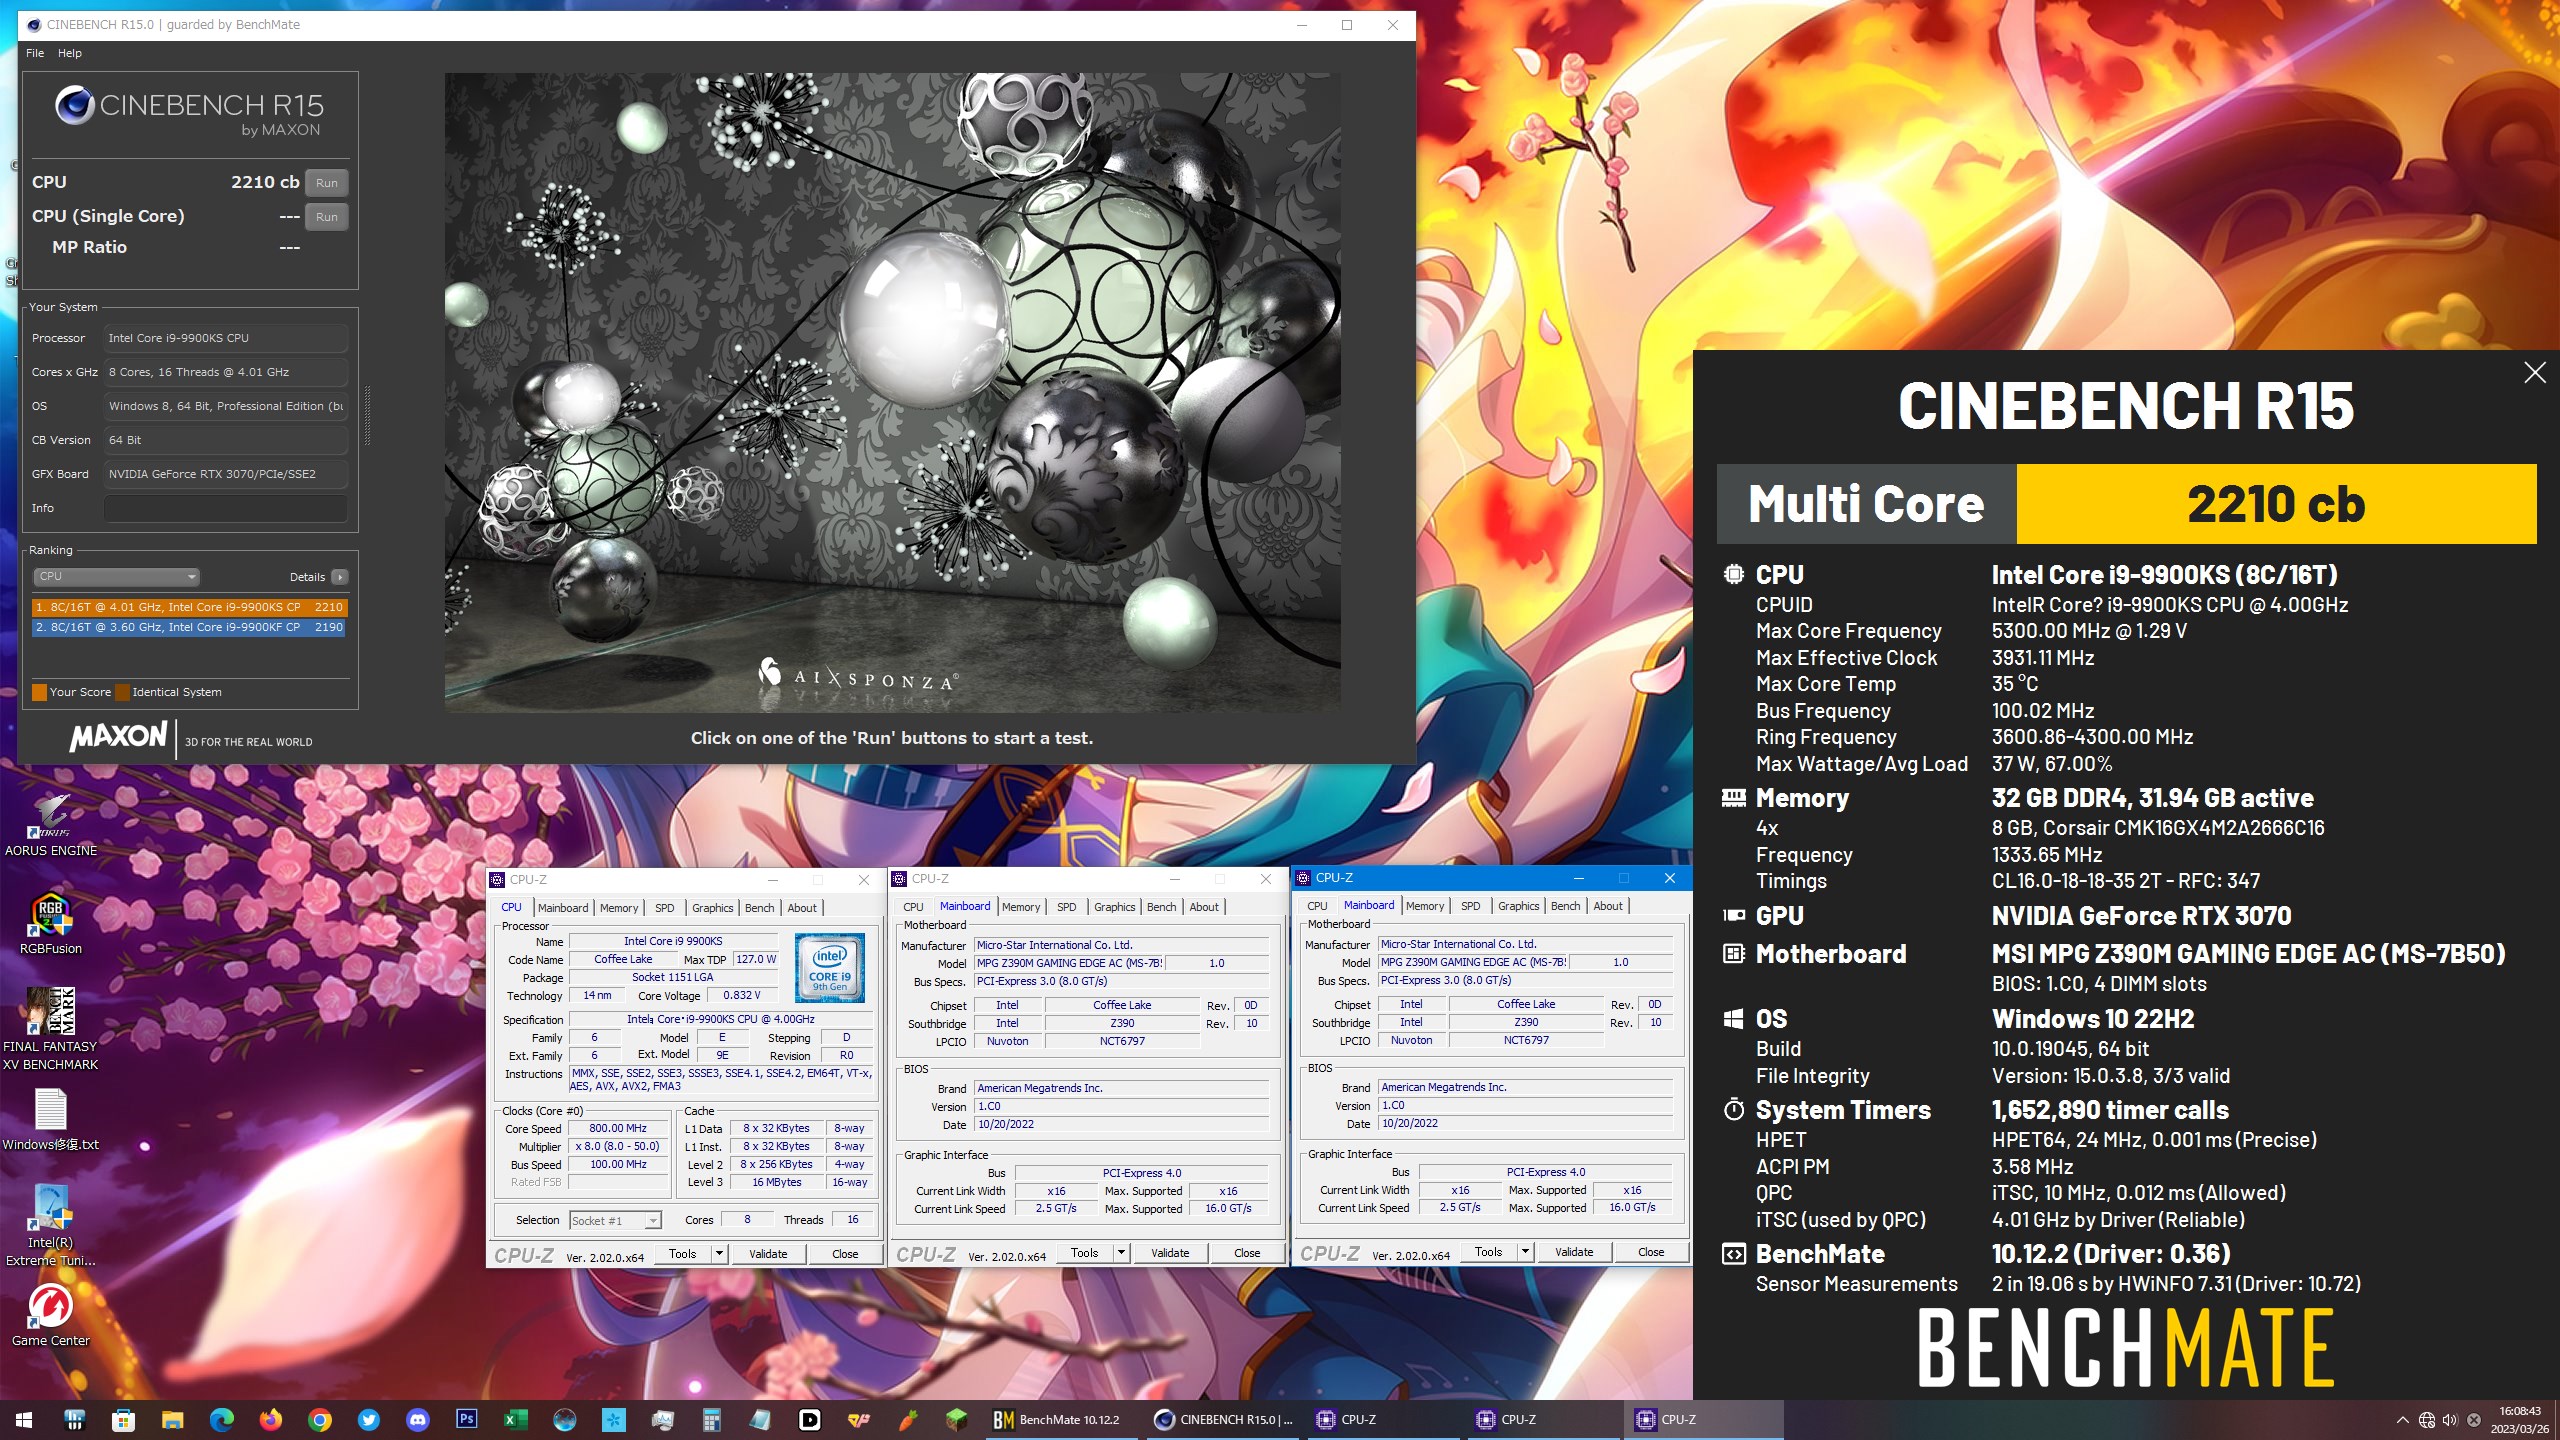Click the Info text field in Cinebench
2560x1440 pixels.
[x=226, y=508]
